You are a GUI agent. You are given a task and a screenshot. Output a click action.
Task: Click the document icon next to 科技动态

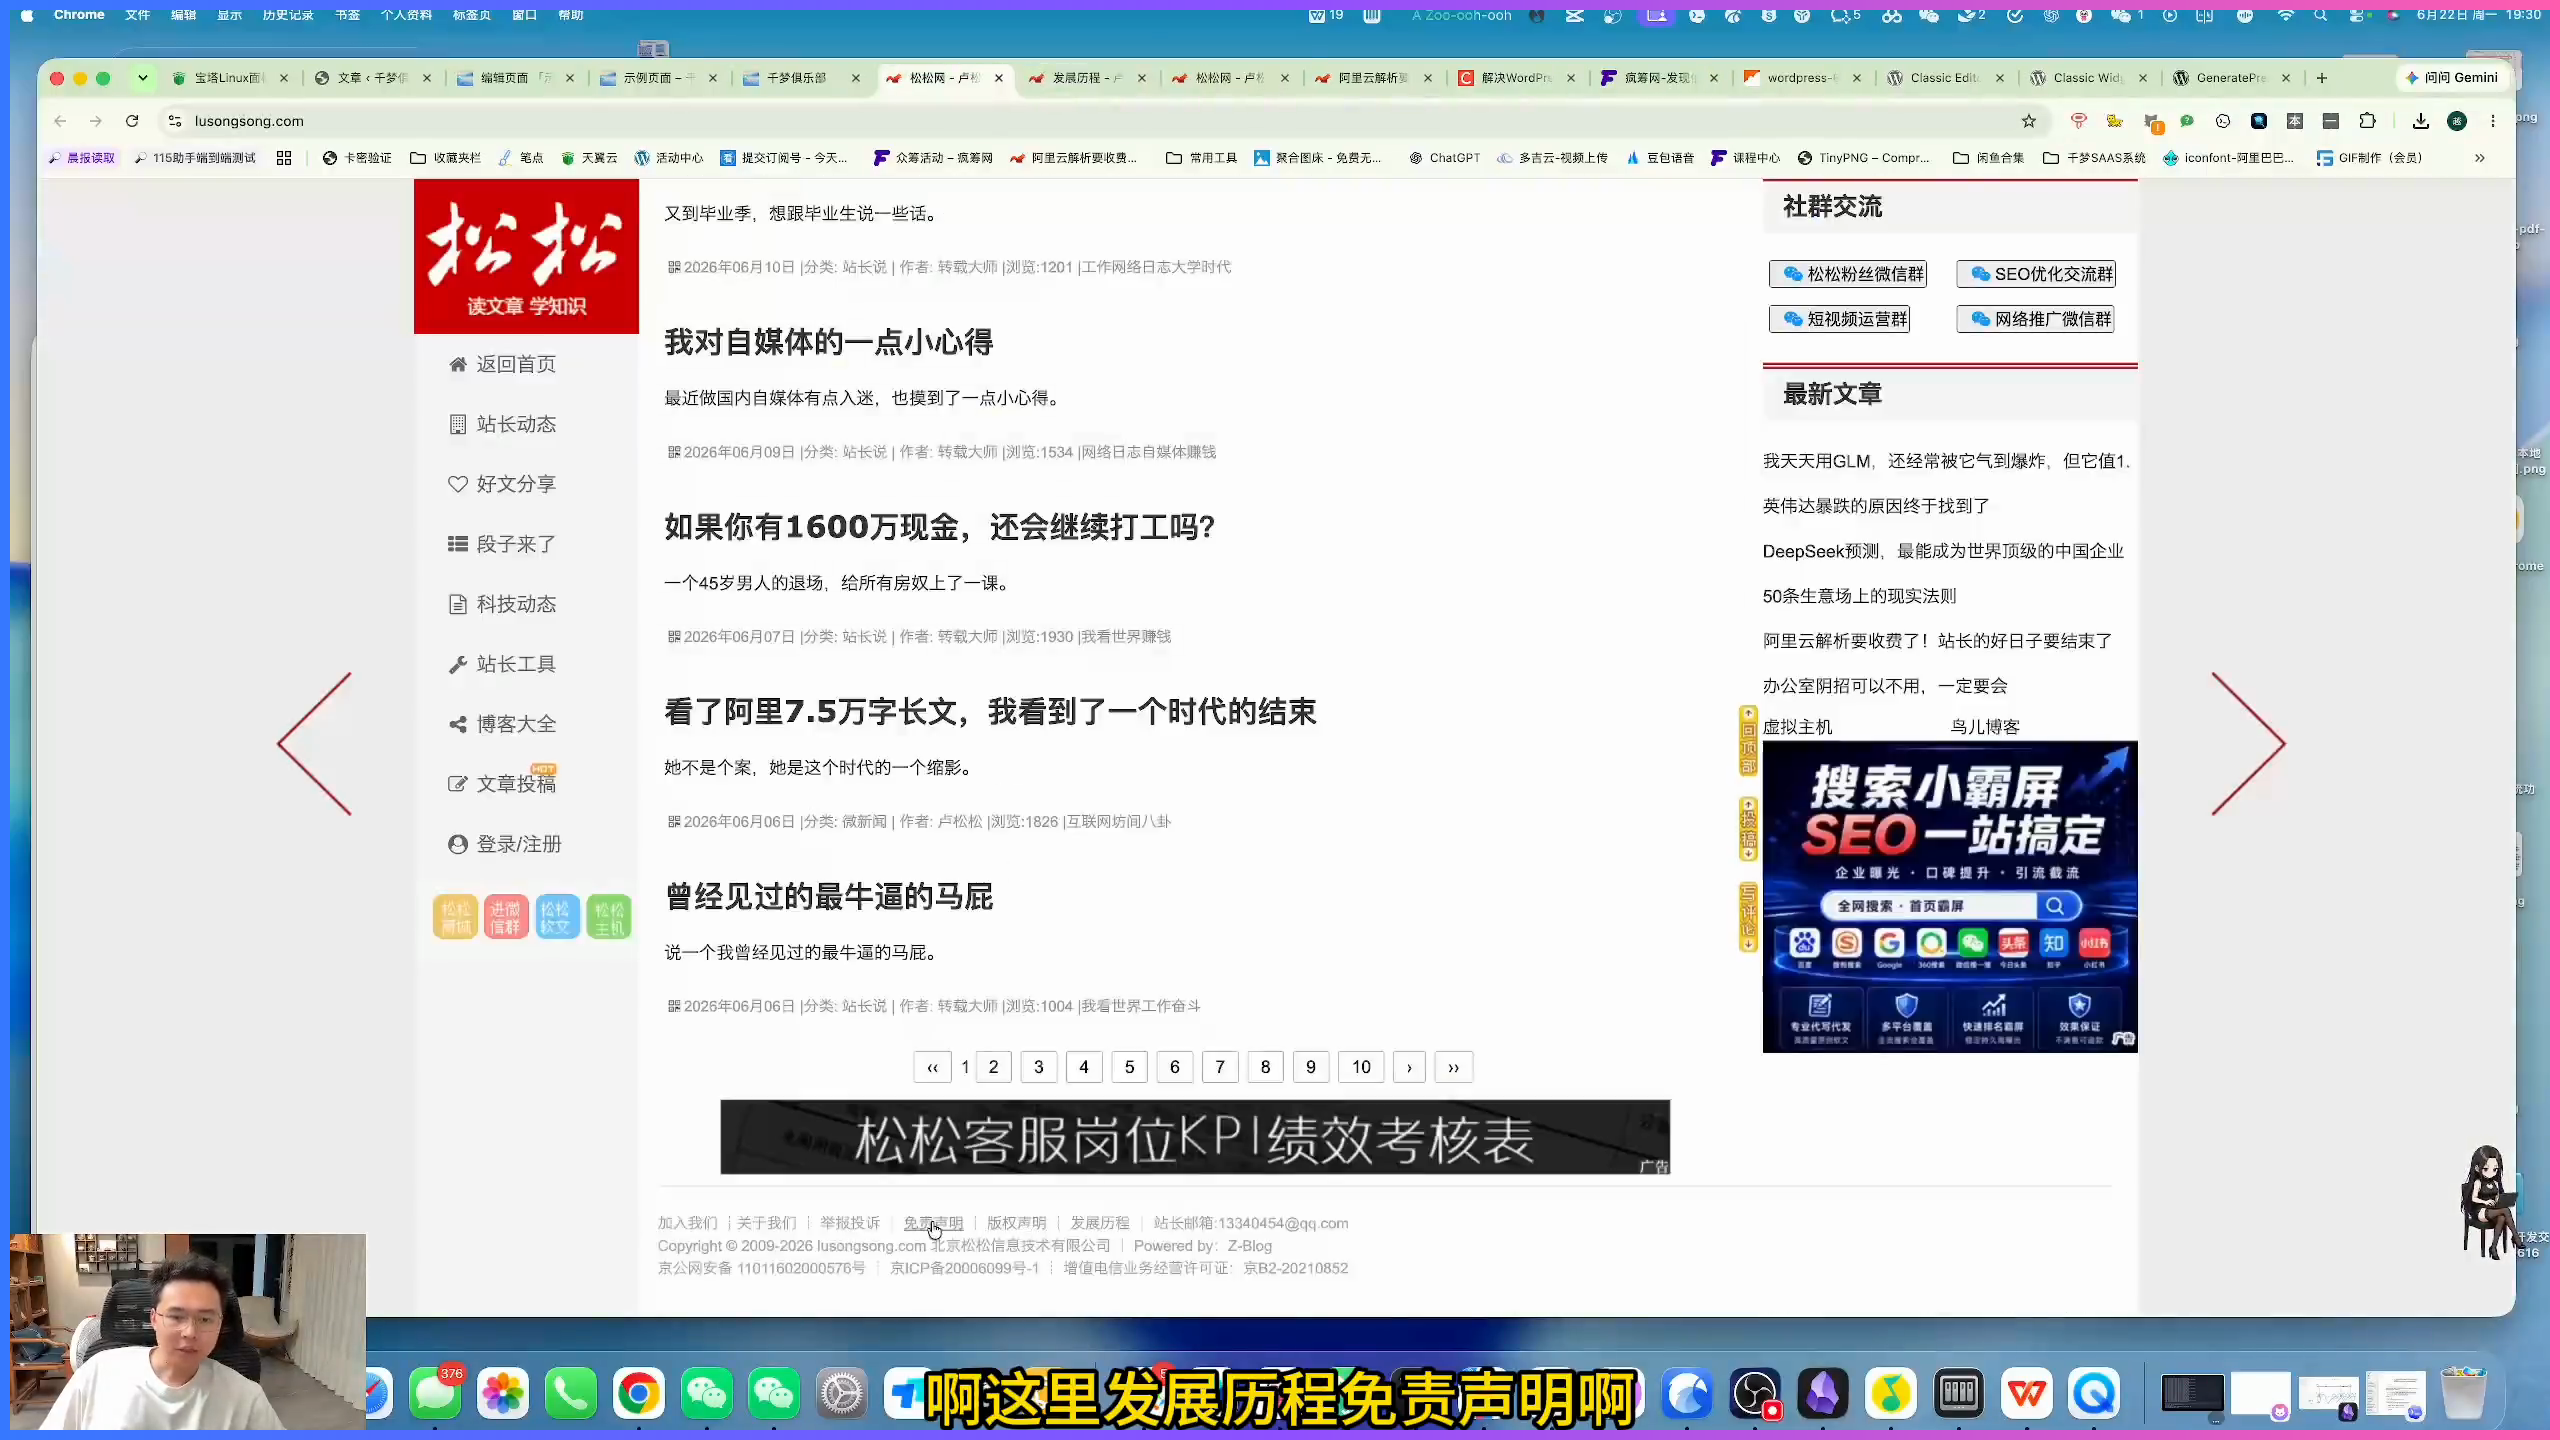click(x=457, y=604)
